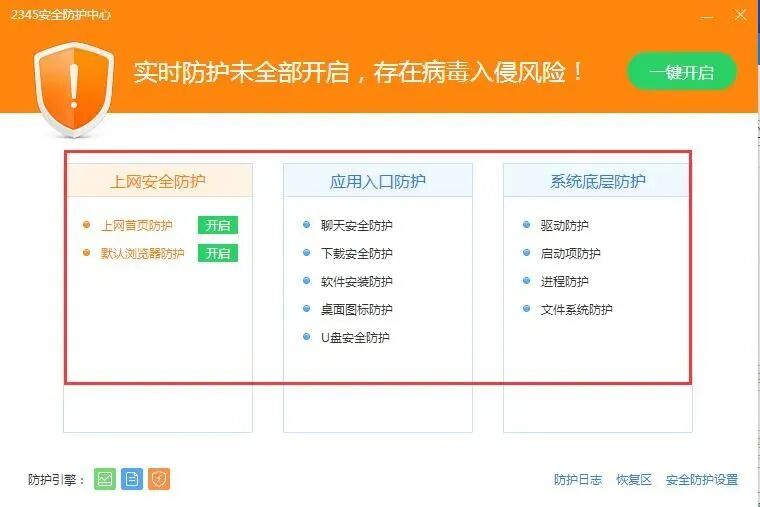Select the 应用入口防护 panel header
The width and height of the screenshot is (760, 507).
[378, 181]
